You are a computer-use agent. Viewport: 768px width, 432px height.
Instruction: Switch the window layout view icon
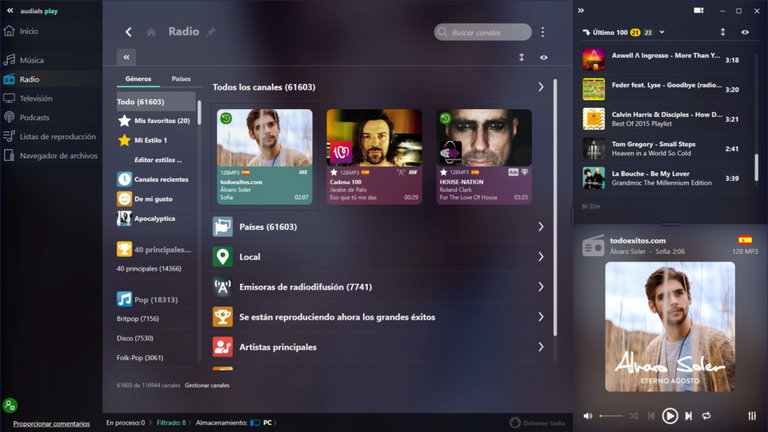pyautogui.click(x=699, y=10)
